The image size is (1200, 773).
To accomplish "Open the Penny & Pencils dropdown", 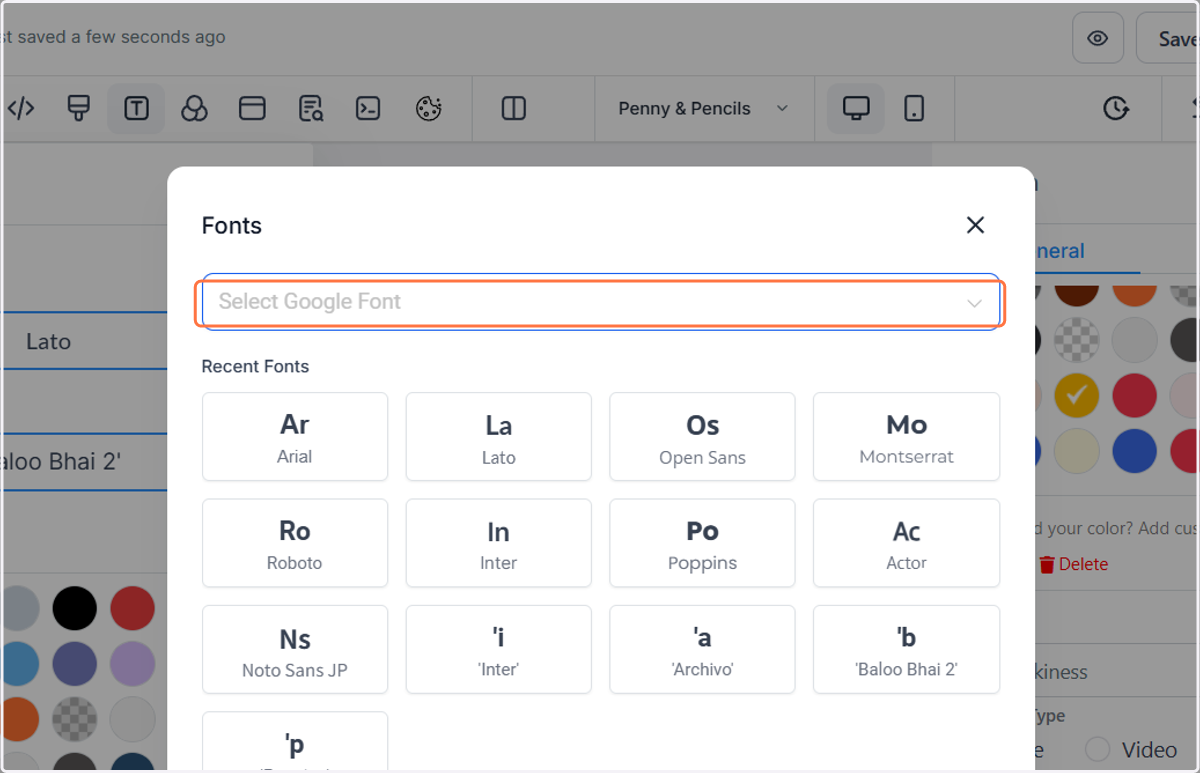I will 703,108.
